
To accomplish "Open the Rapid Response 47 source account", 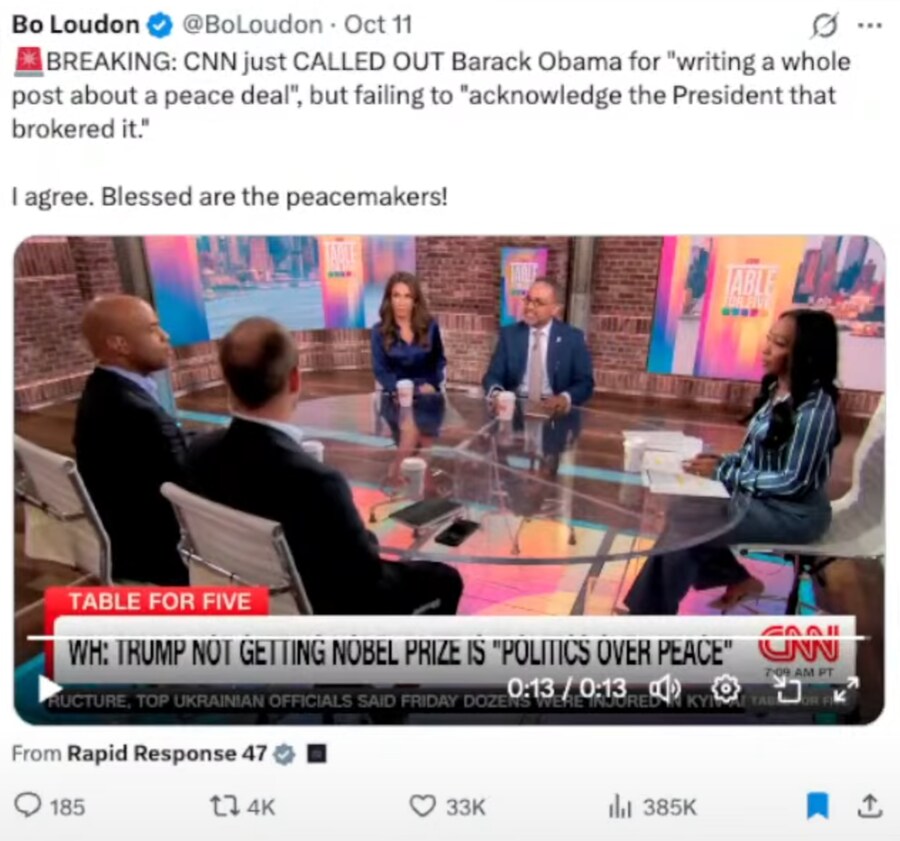I will click(x=167, y=753).
